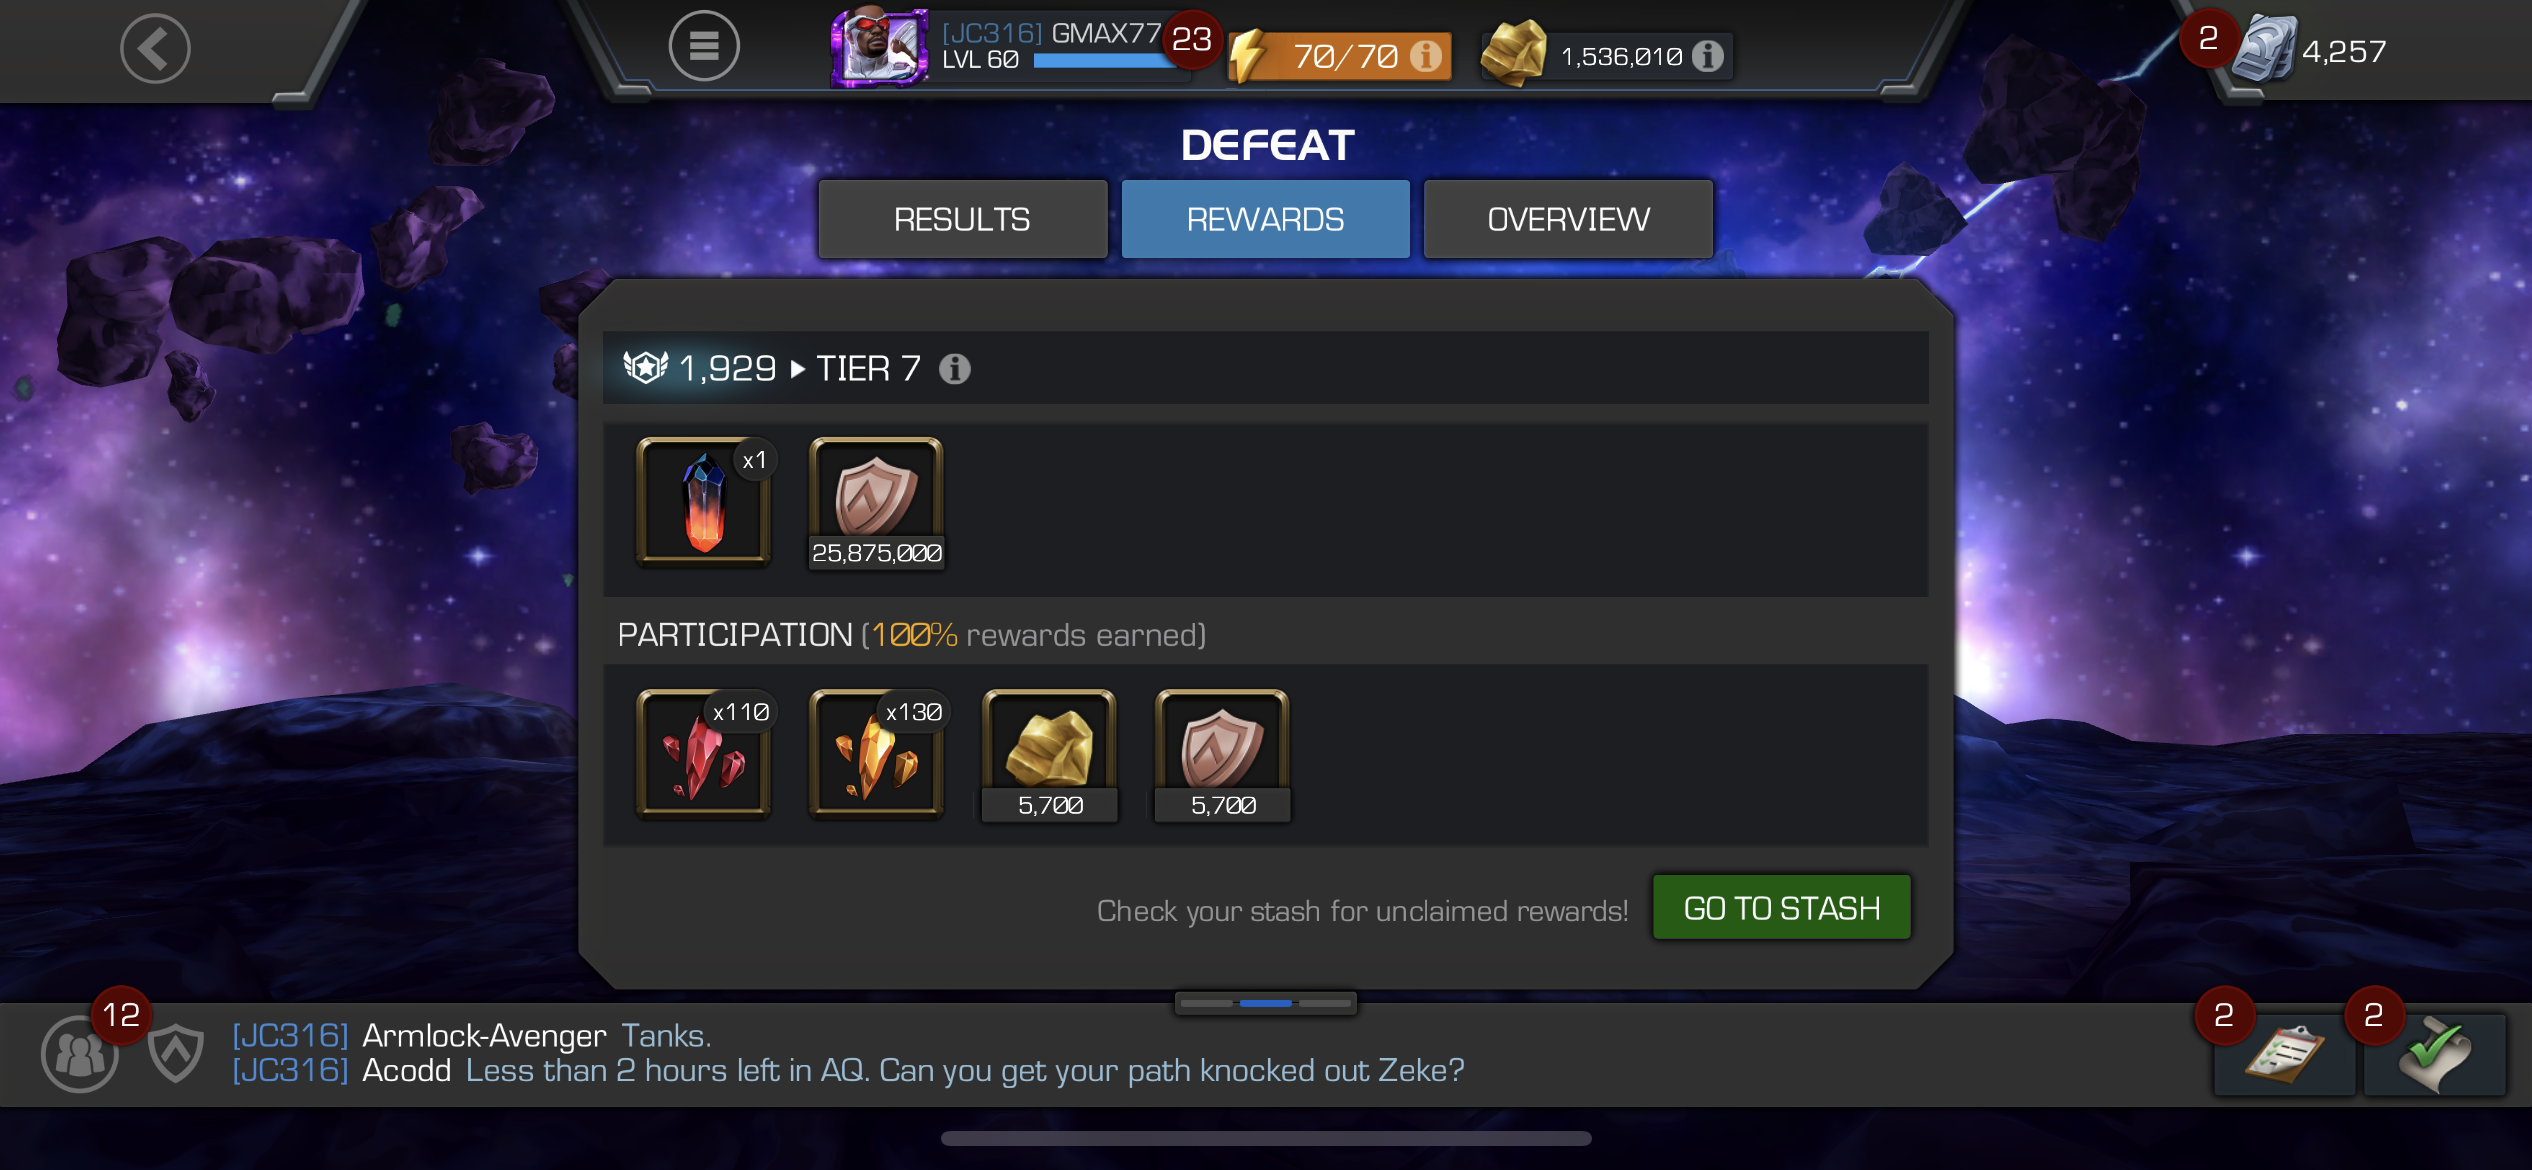Tap the GMAX77 profile avatar
The width and height of the screenshot is (2532, 1170).
(x=879, y=47)
